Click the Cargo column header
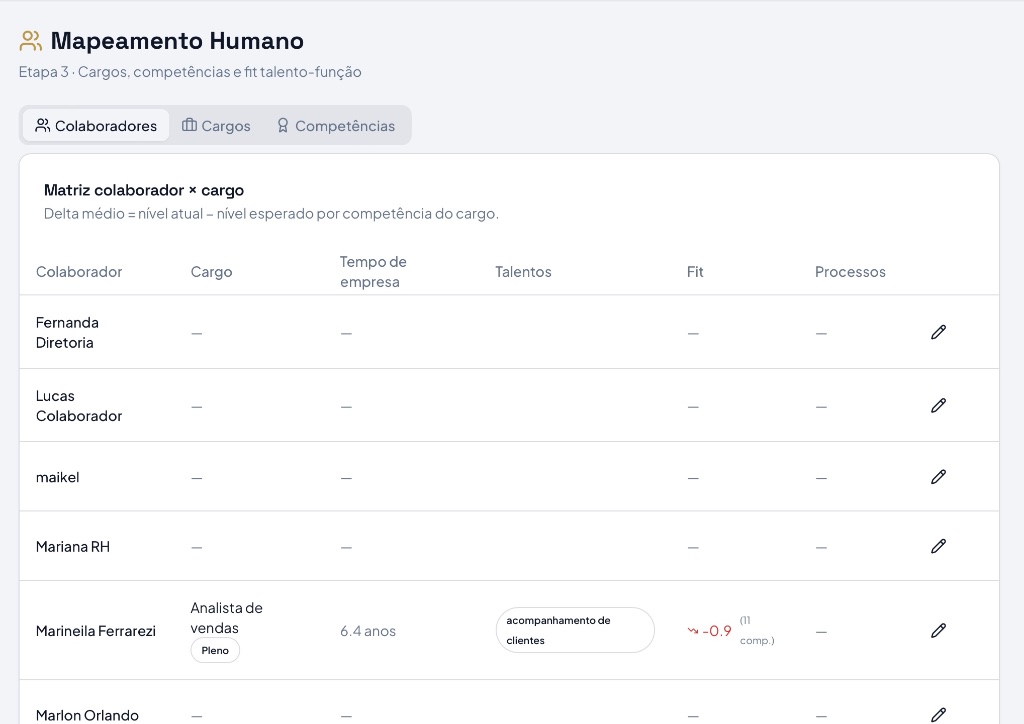Image resolution: width=1024 pixels, height=724 pixels. pyautogui.click(x=212, y=272)
